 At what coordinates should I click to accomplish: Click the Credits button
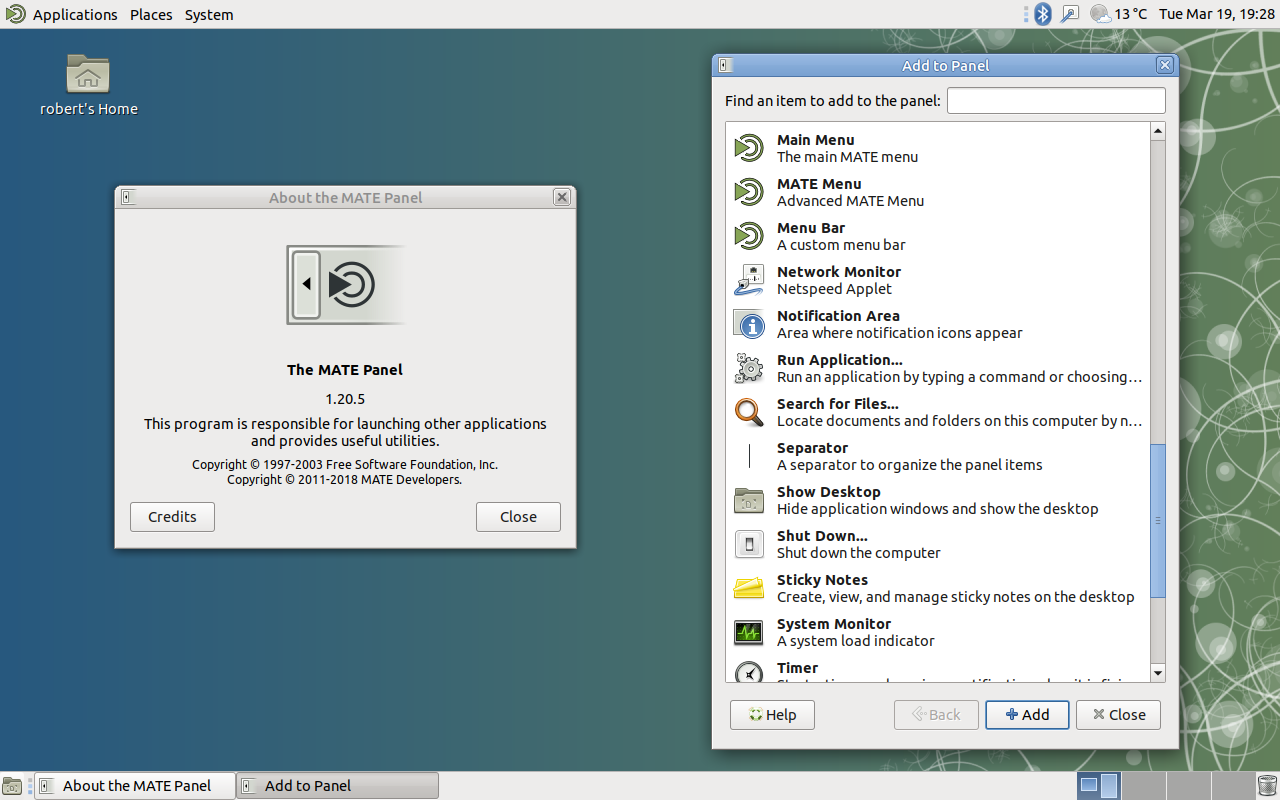click(x=172, y=517)
